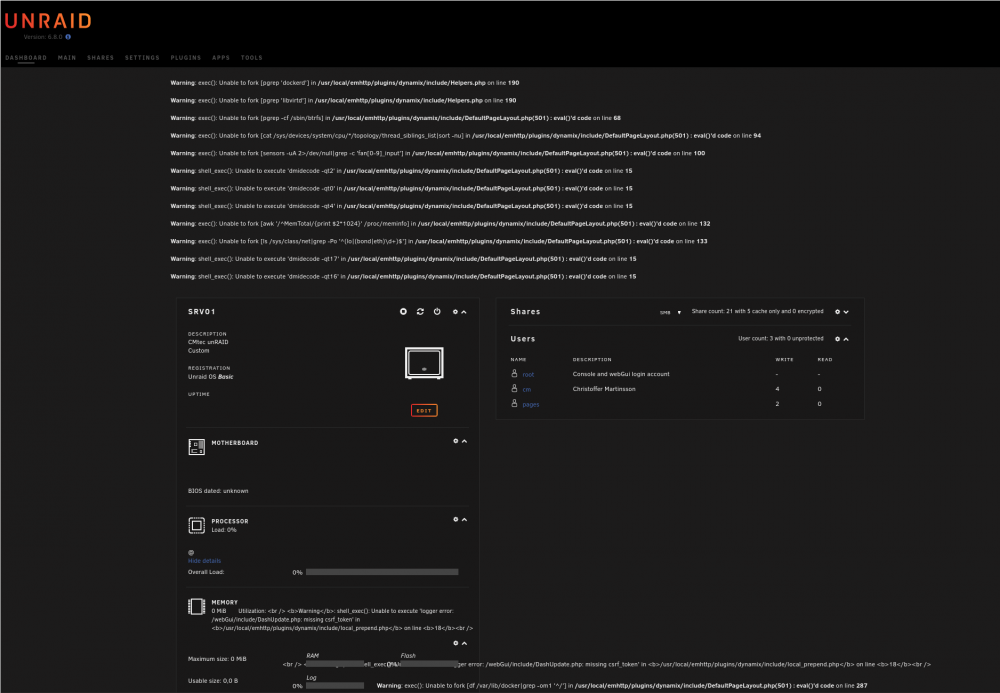Click the EDIT button
Screen dimensions: 1000x693
(x=424, y=411)
